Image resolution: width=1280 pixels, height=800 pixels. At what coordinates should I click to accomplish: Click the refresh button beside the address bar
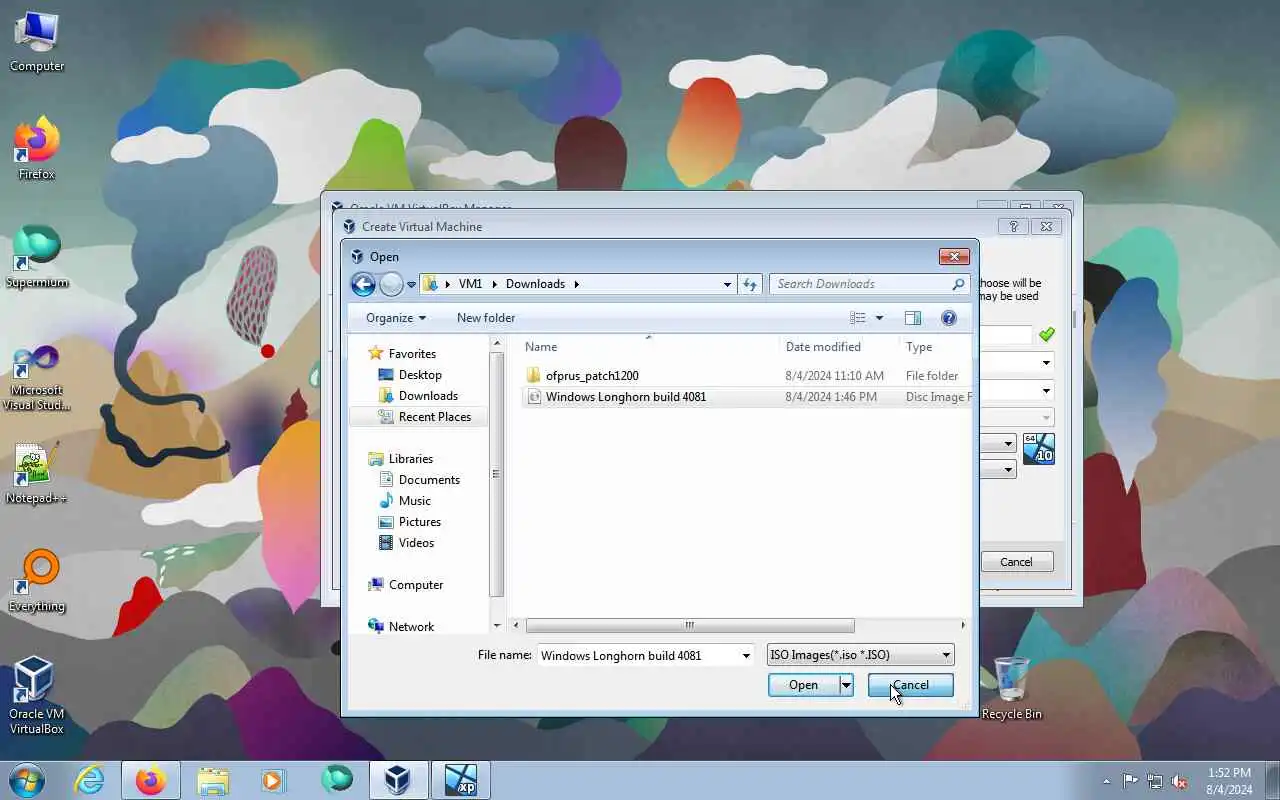coord(750,284)
